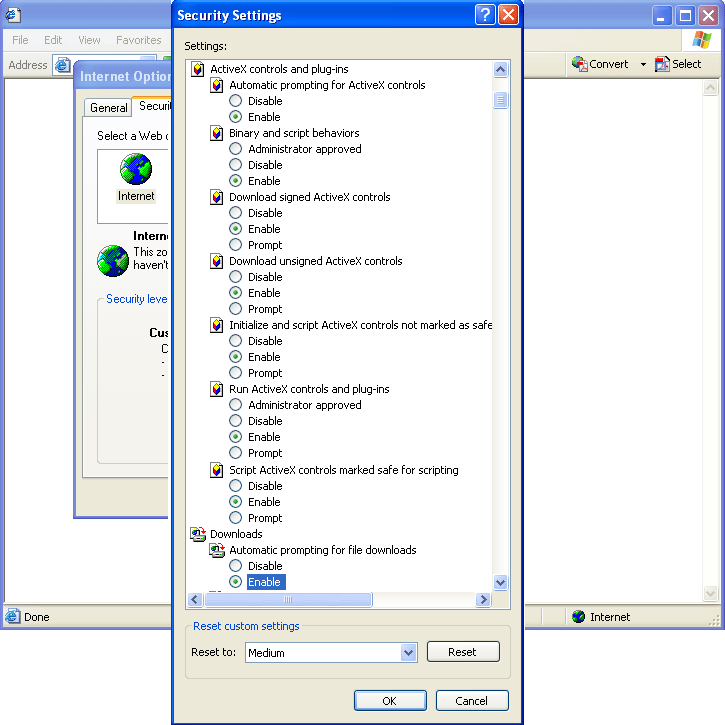This screenshot has width=725, height=725.
Task: Click the ActiveX controls and plug-ins category icon
Action: (x=197, y=69)
